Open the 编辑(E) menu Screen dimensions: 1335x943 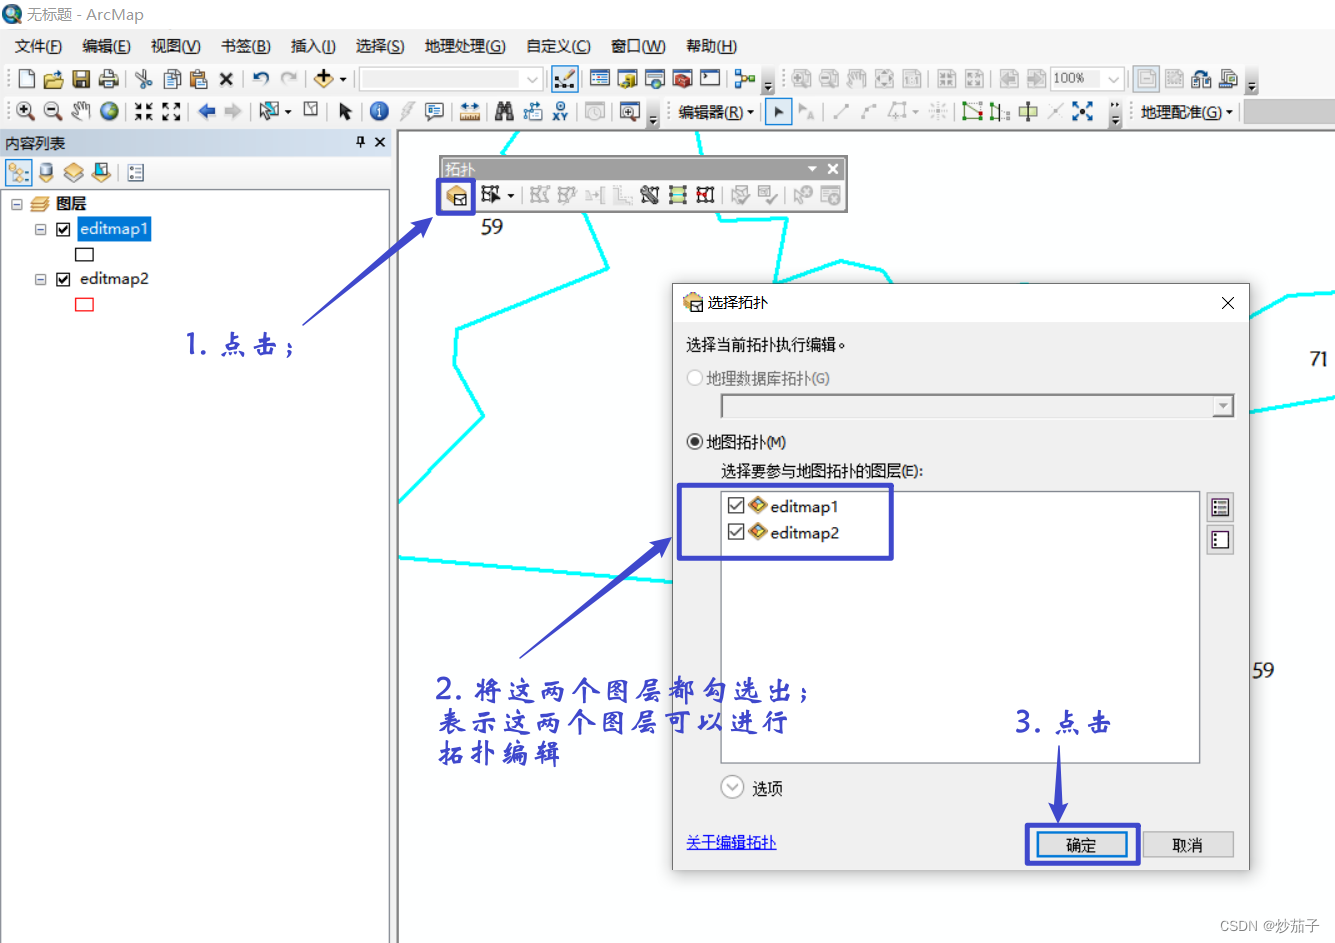[106, 46]
